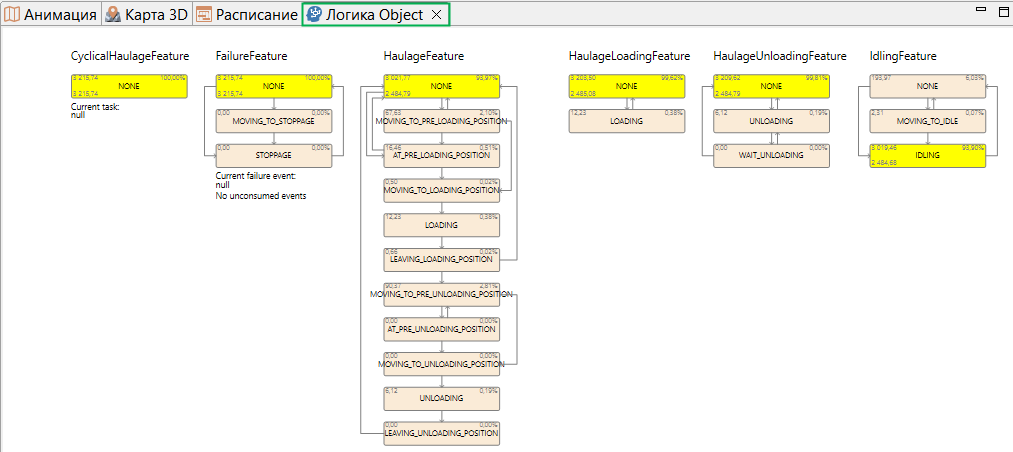Image resolution: width=1013 pixels, height=452 pixels.
Task: Select NONE state under IdlingFeature
Action: tap(928, 86)
